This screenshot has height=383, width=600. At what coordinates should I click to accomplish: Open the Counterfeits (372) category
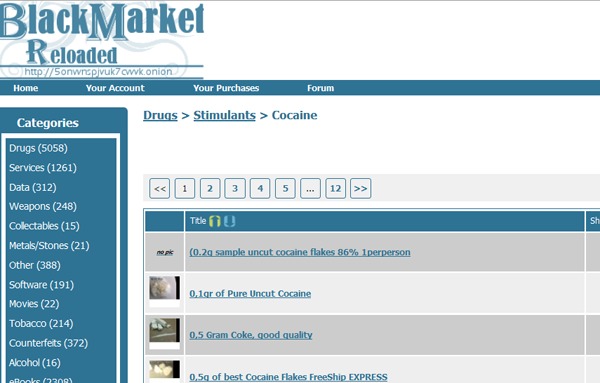tap(49, 343)
